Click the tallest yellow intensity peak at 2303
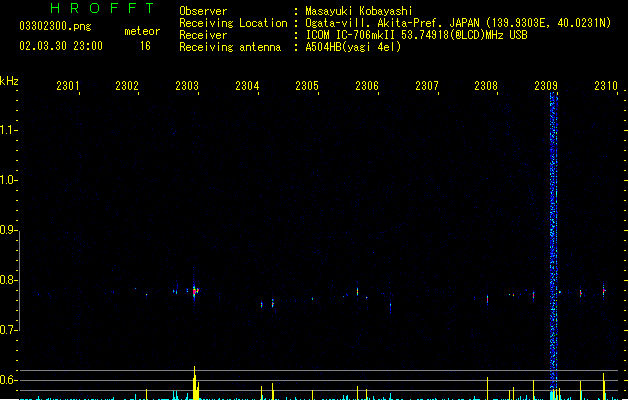Viewport: 629px width, 400px height. (x=195, y=383)
